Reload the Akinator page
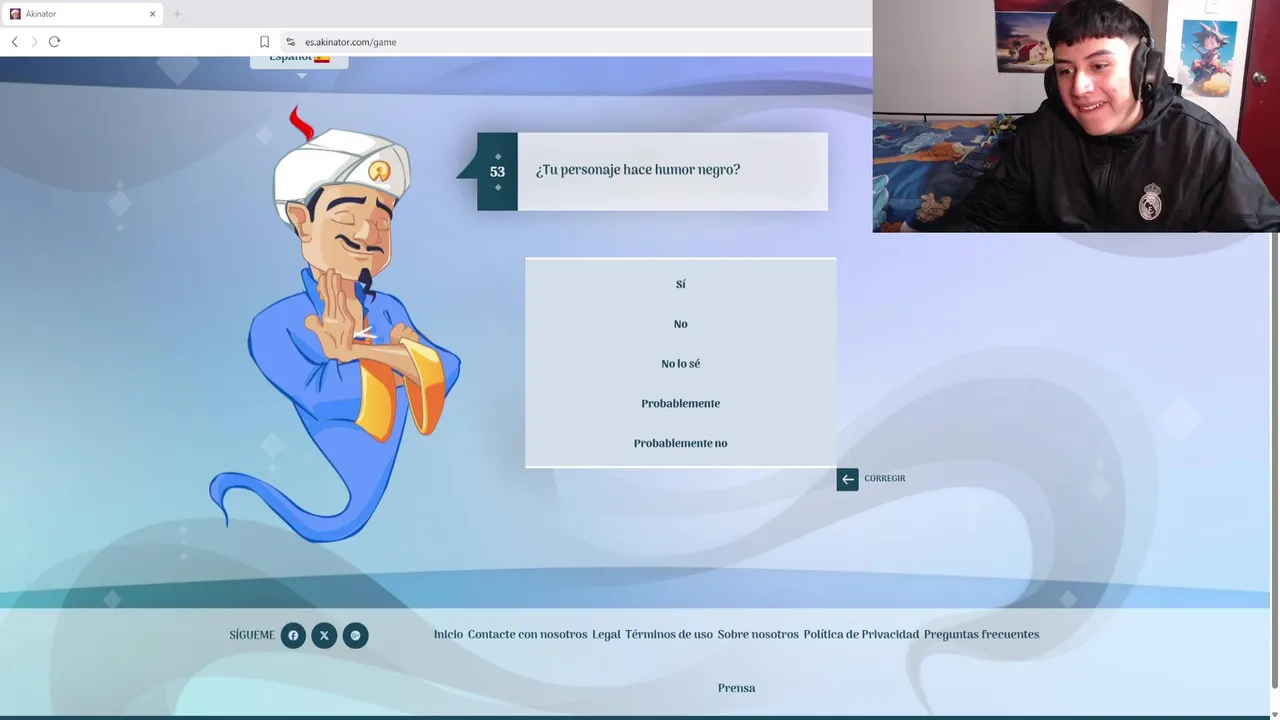 (54, 42)
